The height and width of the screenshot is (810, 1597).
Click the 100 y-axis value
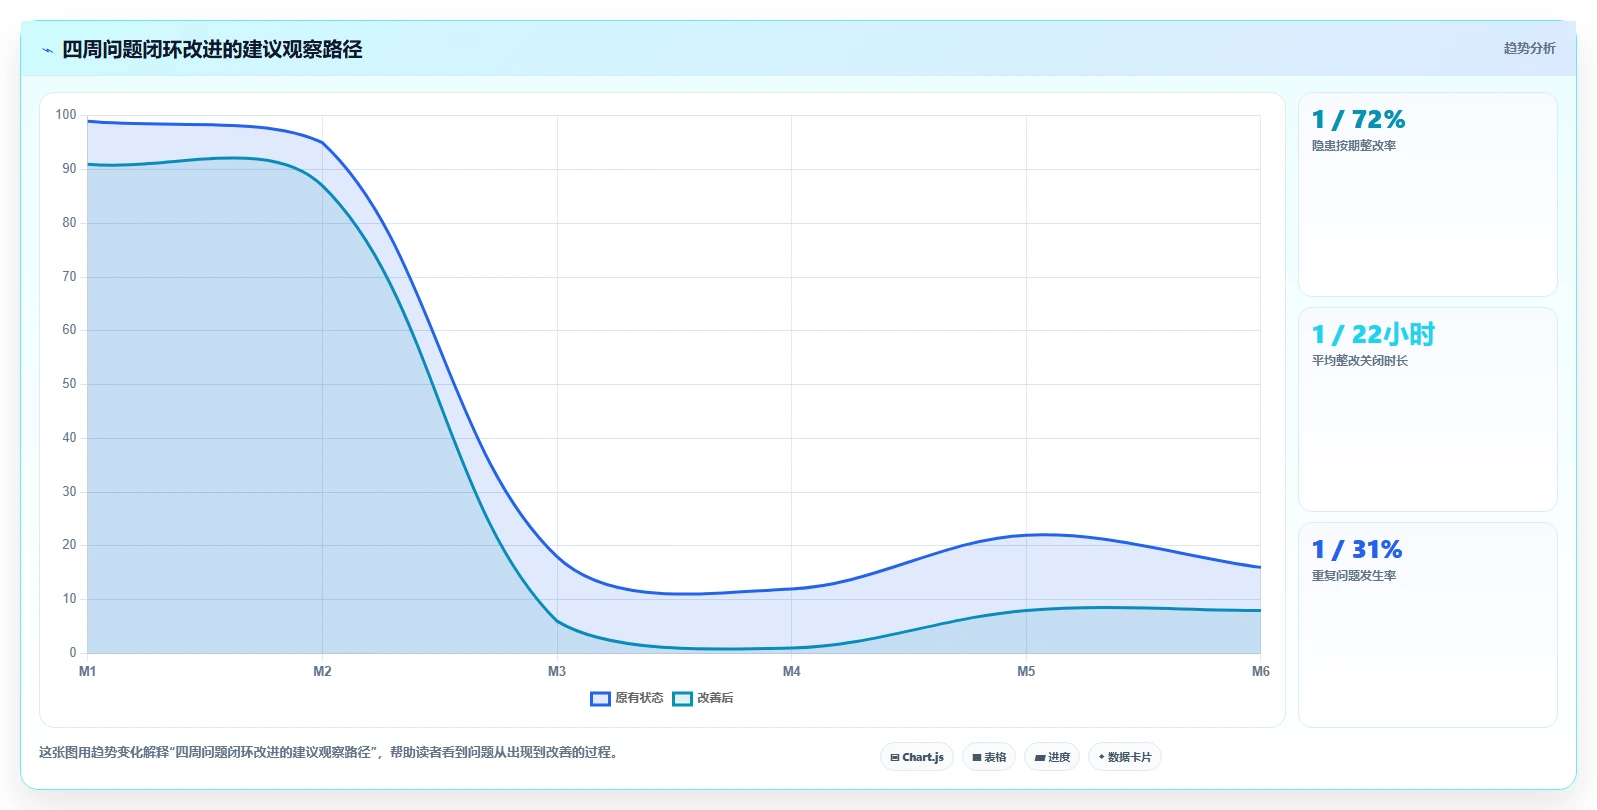(x=66, y=115)
